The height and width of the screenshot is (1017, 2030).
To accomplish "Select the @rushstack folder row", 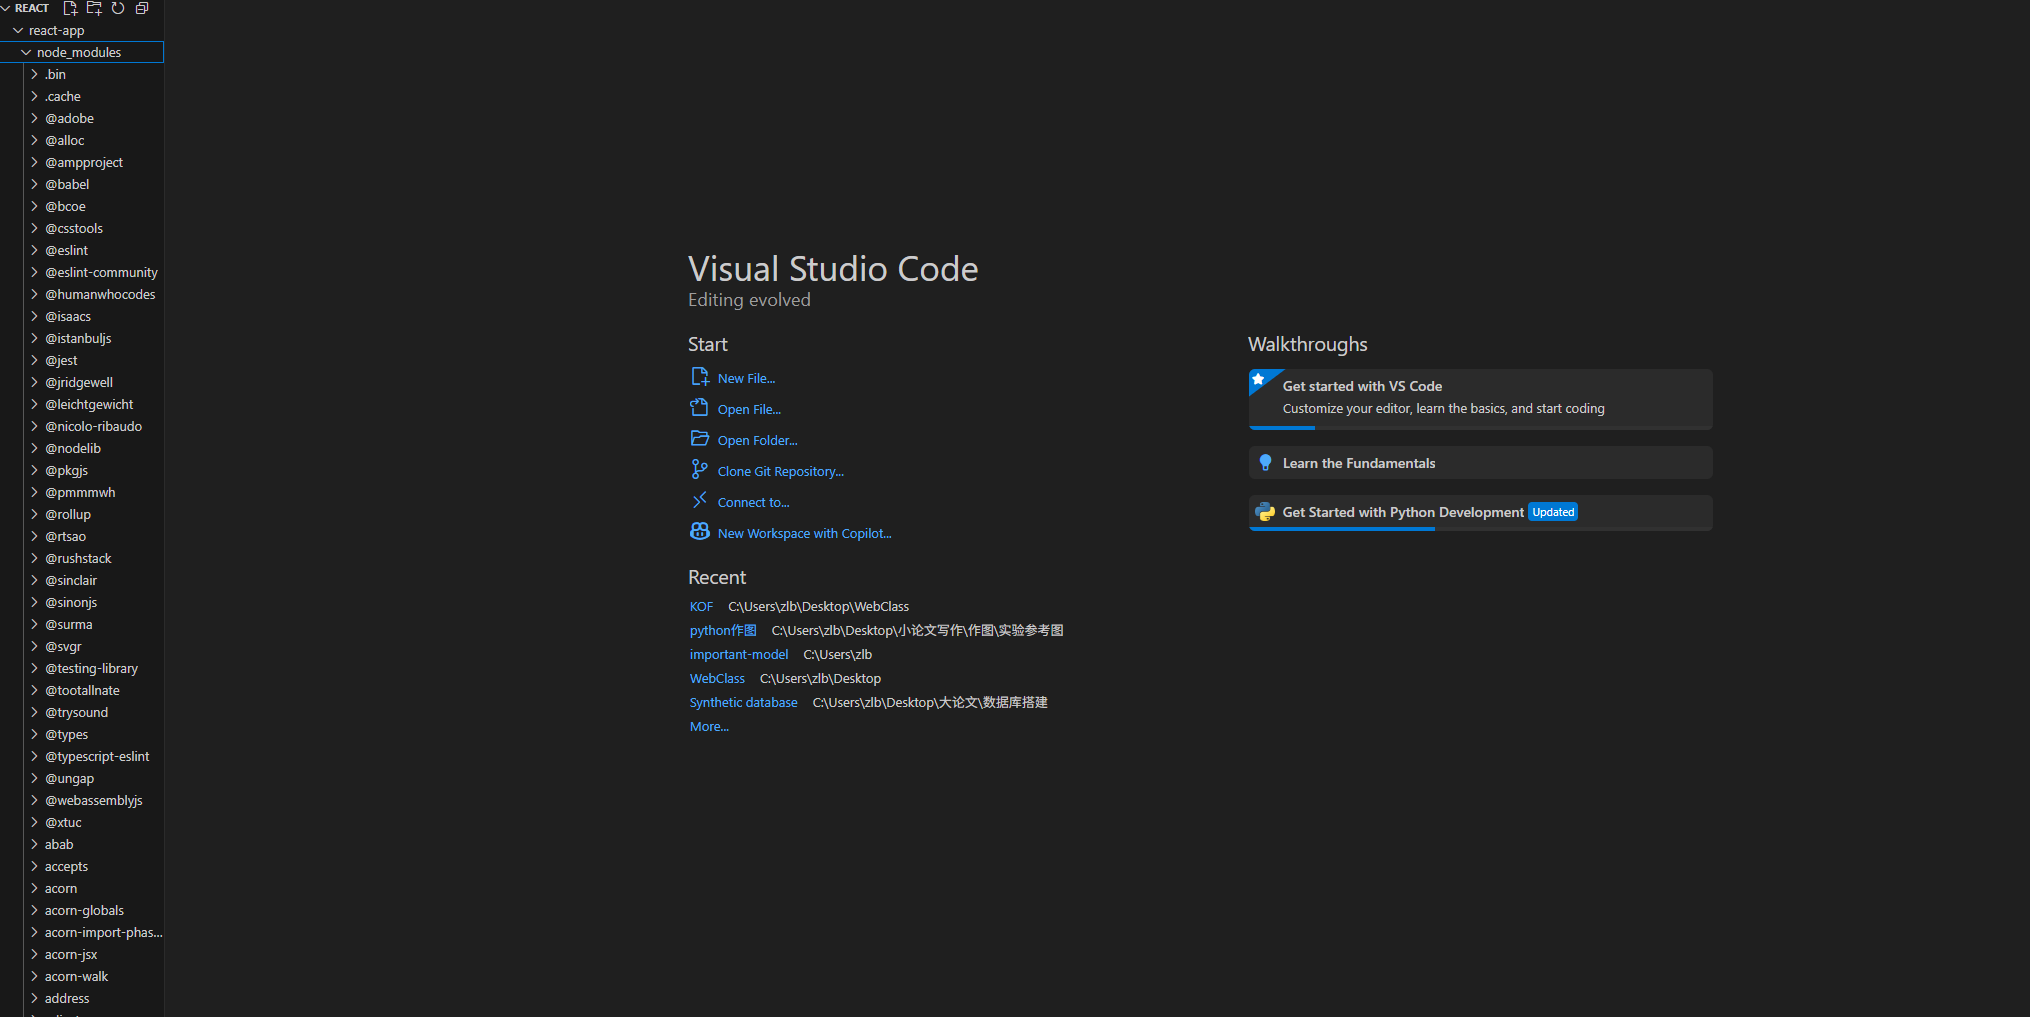I will [x=82, y=558].
